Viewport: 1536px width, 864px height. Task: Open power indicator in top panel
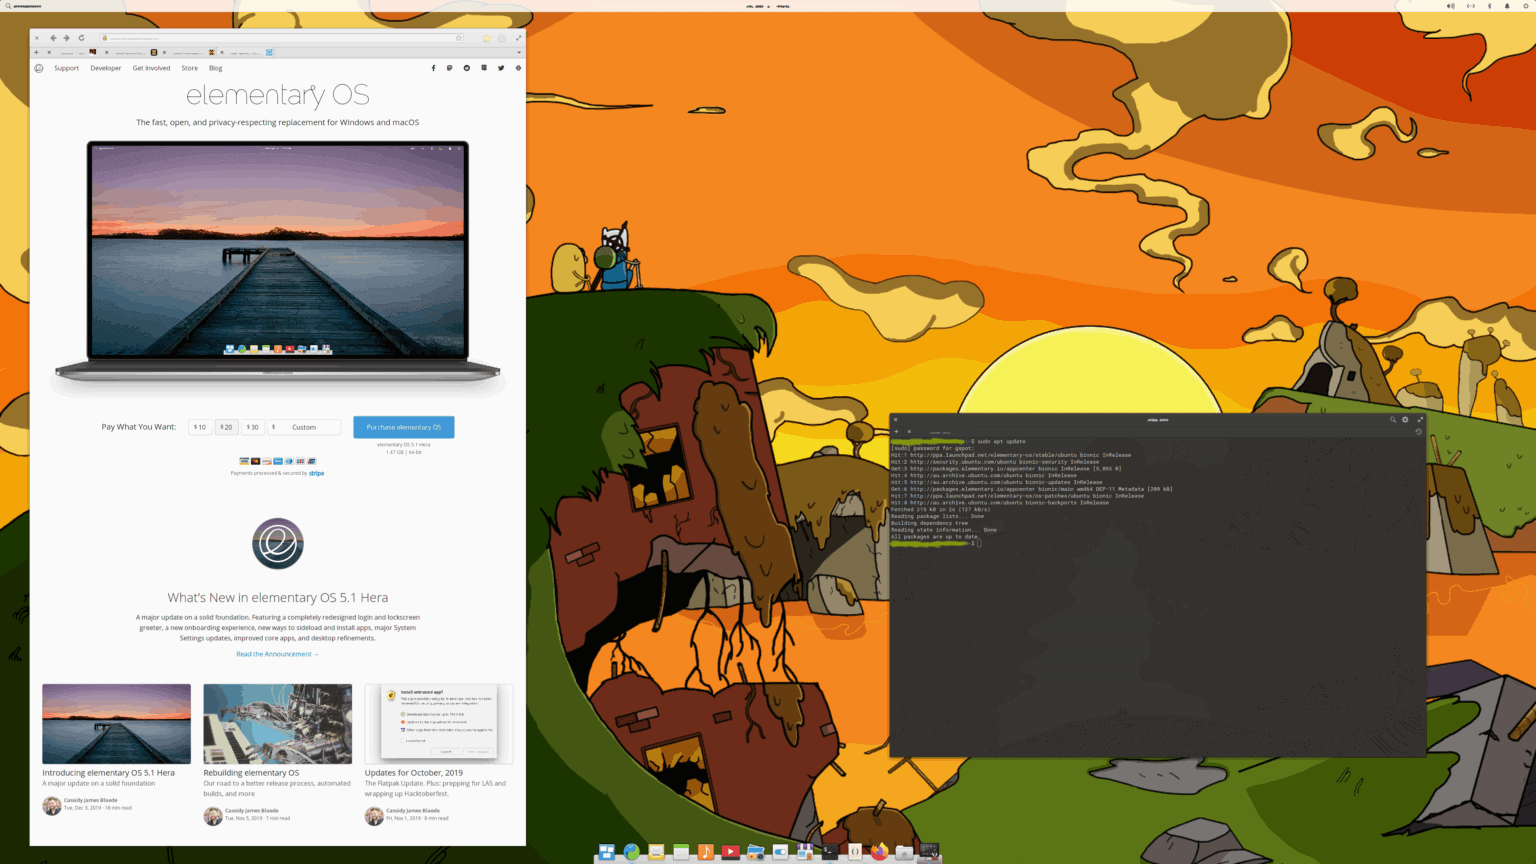[1526, 6]
